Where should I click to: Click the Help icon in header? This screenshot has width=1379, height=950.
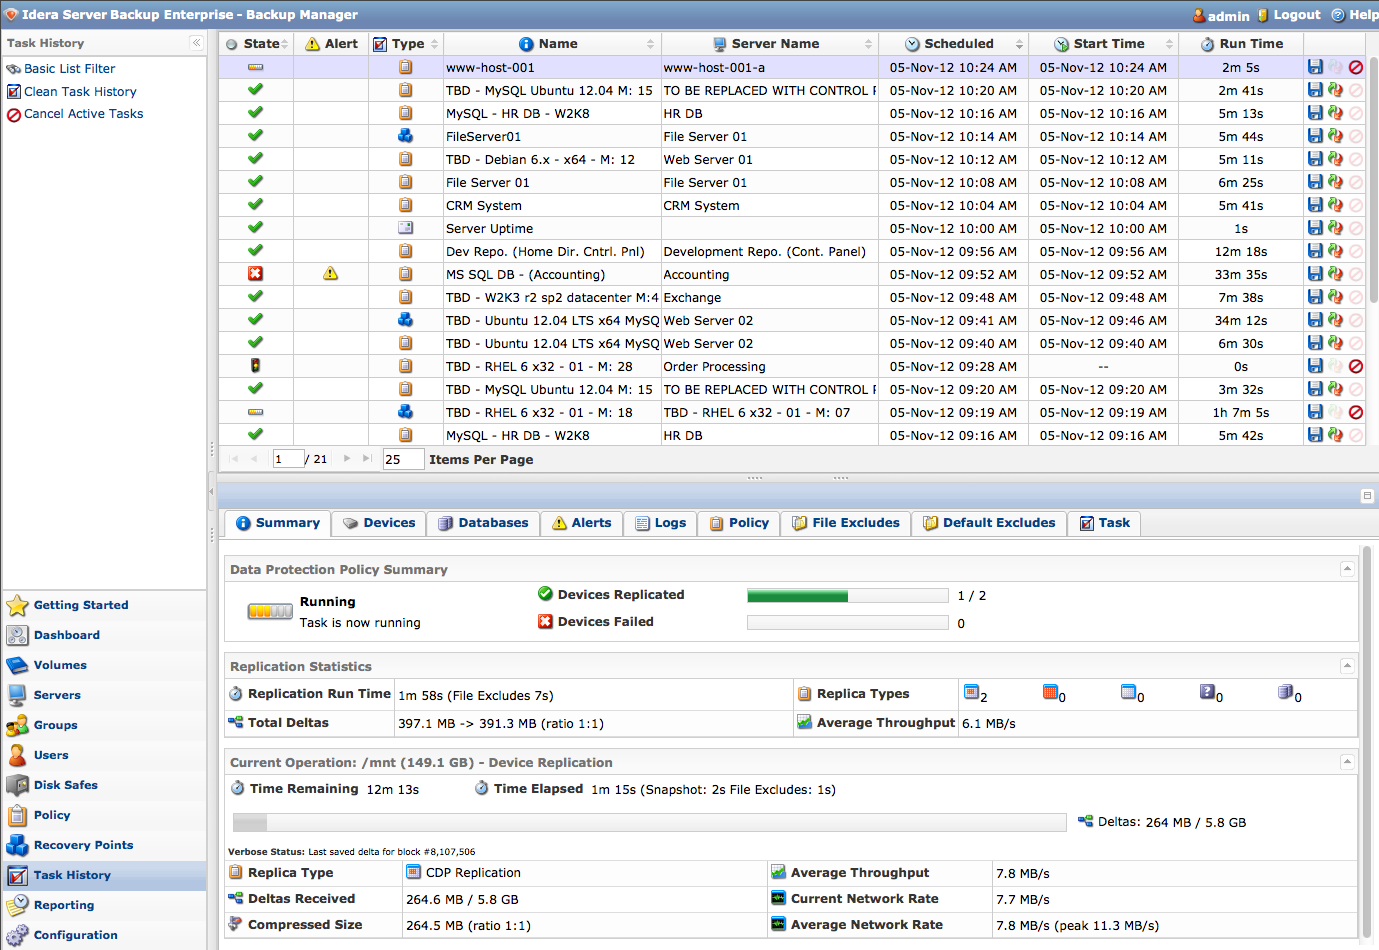(1337, 15)
